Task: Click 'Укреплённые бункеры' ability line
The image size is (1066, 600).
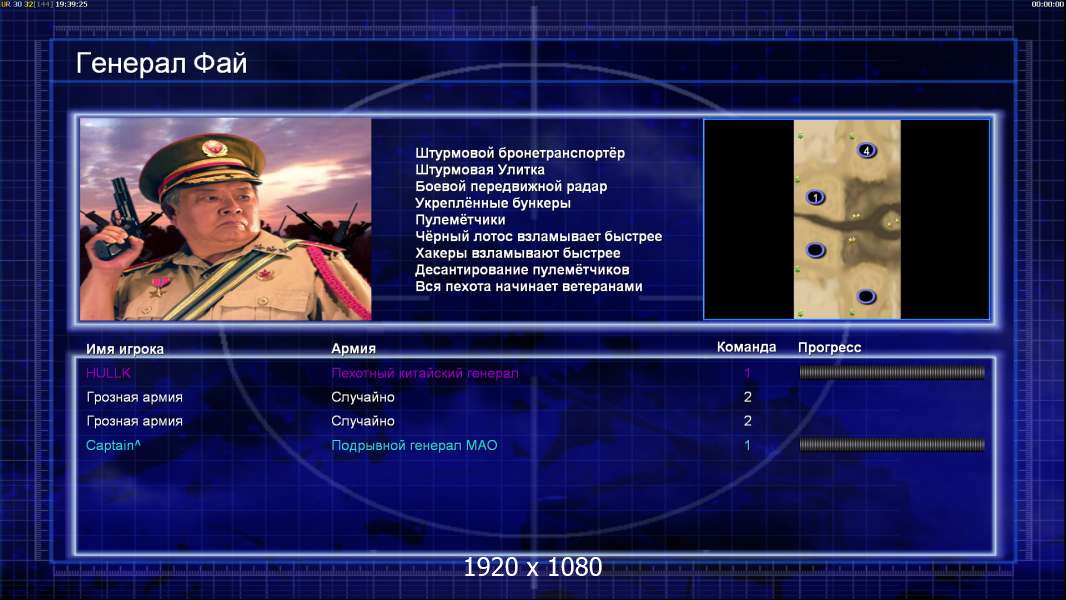Action: [x=493, y=203]
